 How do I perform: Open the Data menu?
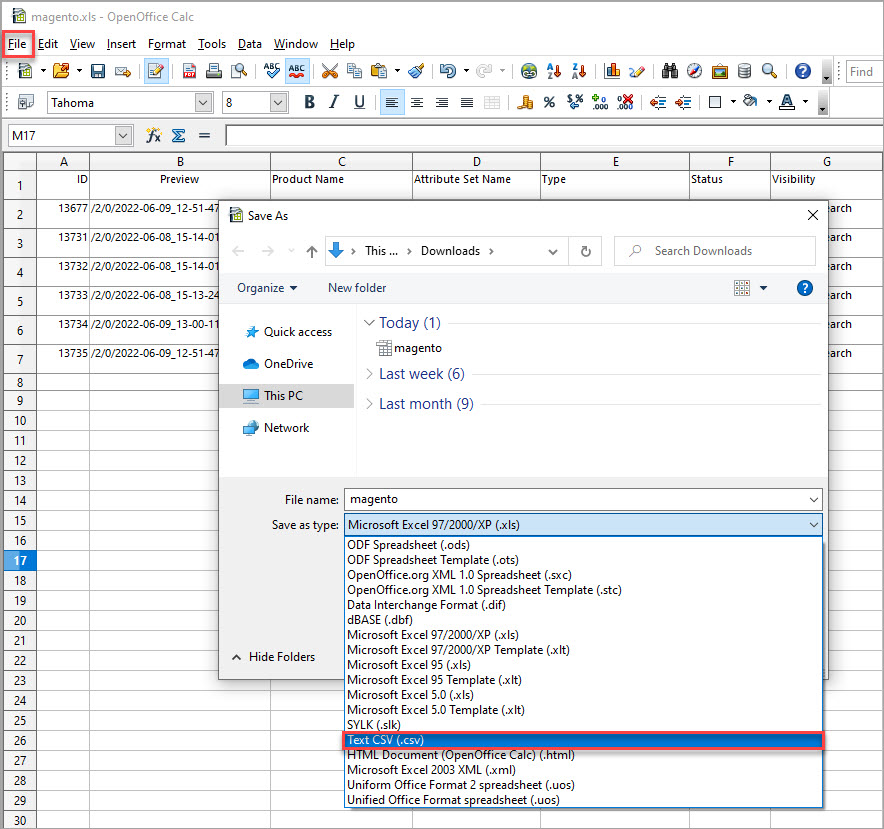250,44
